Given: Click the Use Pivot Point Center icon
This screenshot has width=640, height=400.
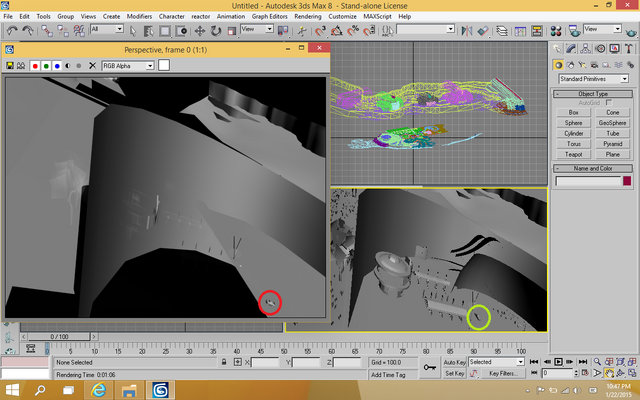Looking at the screenshot, I should tap(282, 31).
